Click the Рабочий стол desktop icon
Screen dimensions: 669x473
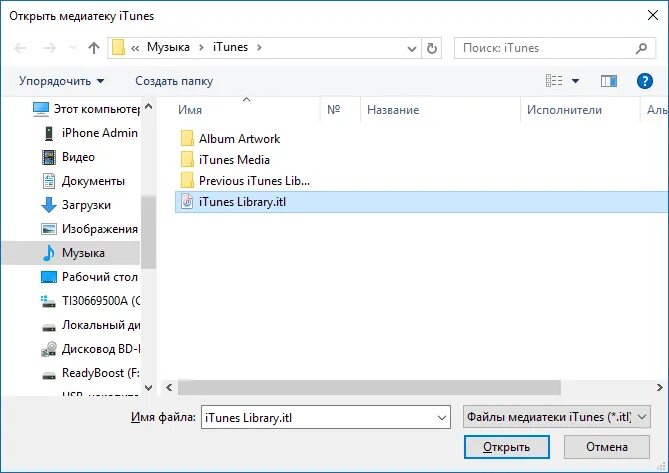(x=49, y=277)
